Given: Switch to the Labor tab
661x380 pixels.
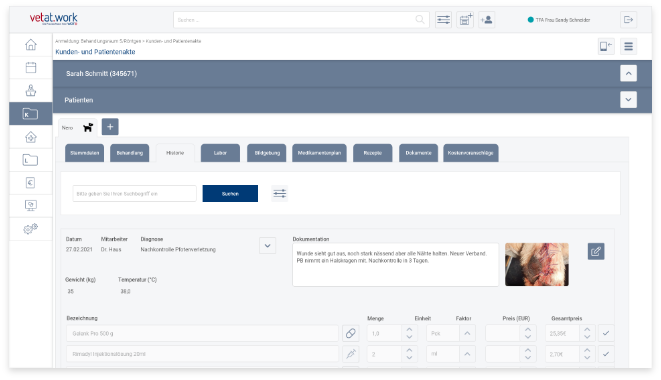Looking at the screenshot, I should point(220,153).
